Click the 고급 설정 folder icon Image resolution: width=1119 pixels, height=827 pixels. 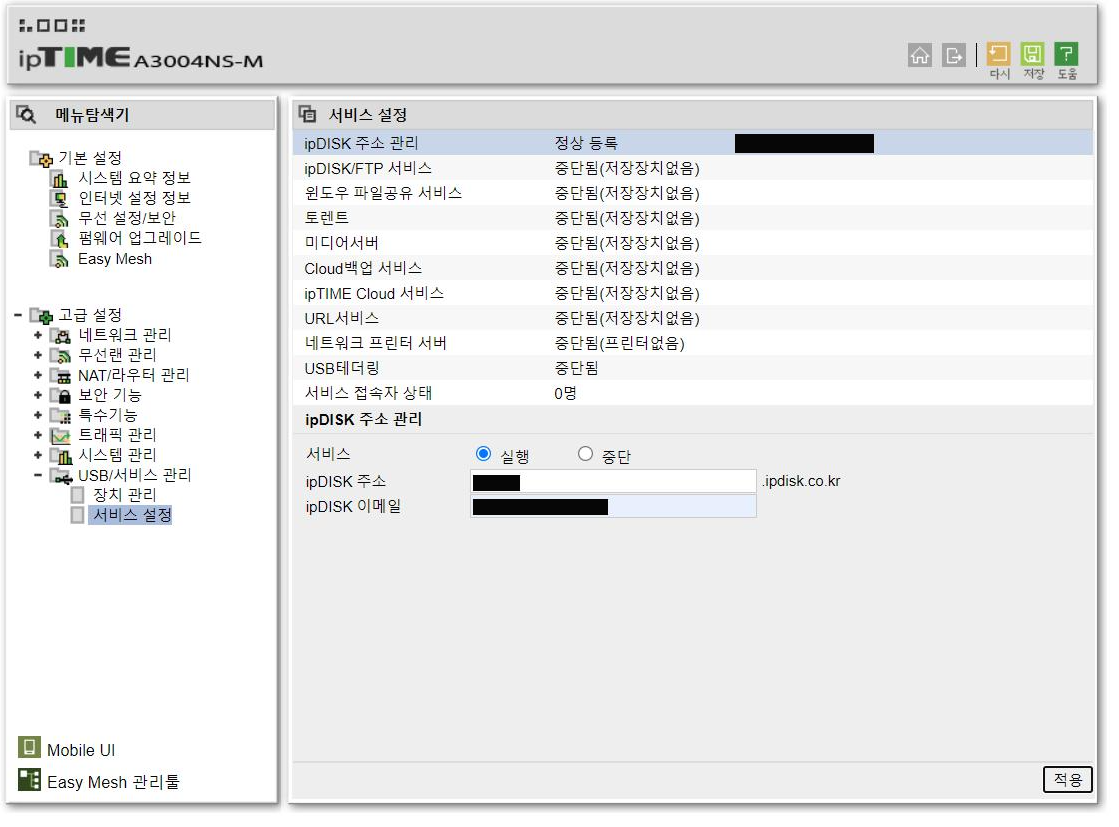tap(41, 315)
